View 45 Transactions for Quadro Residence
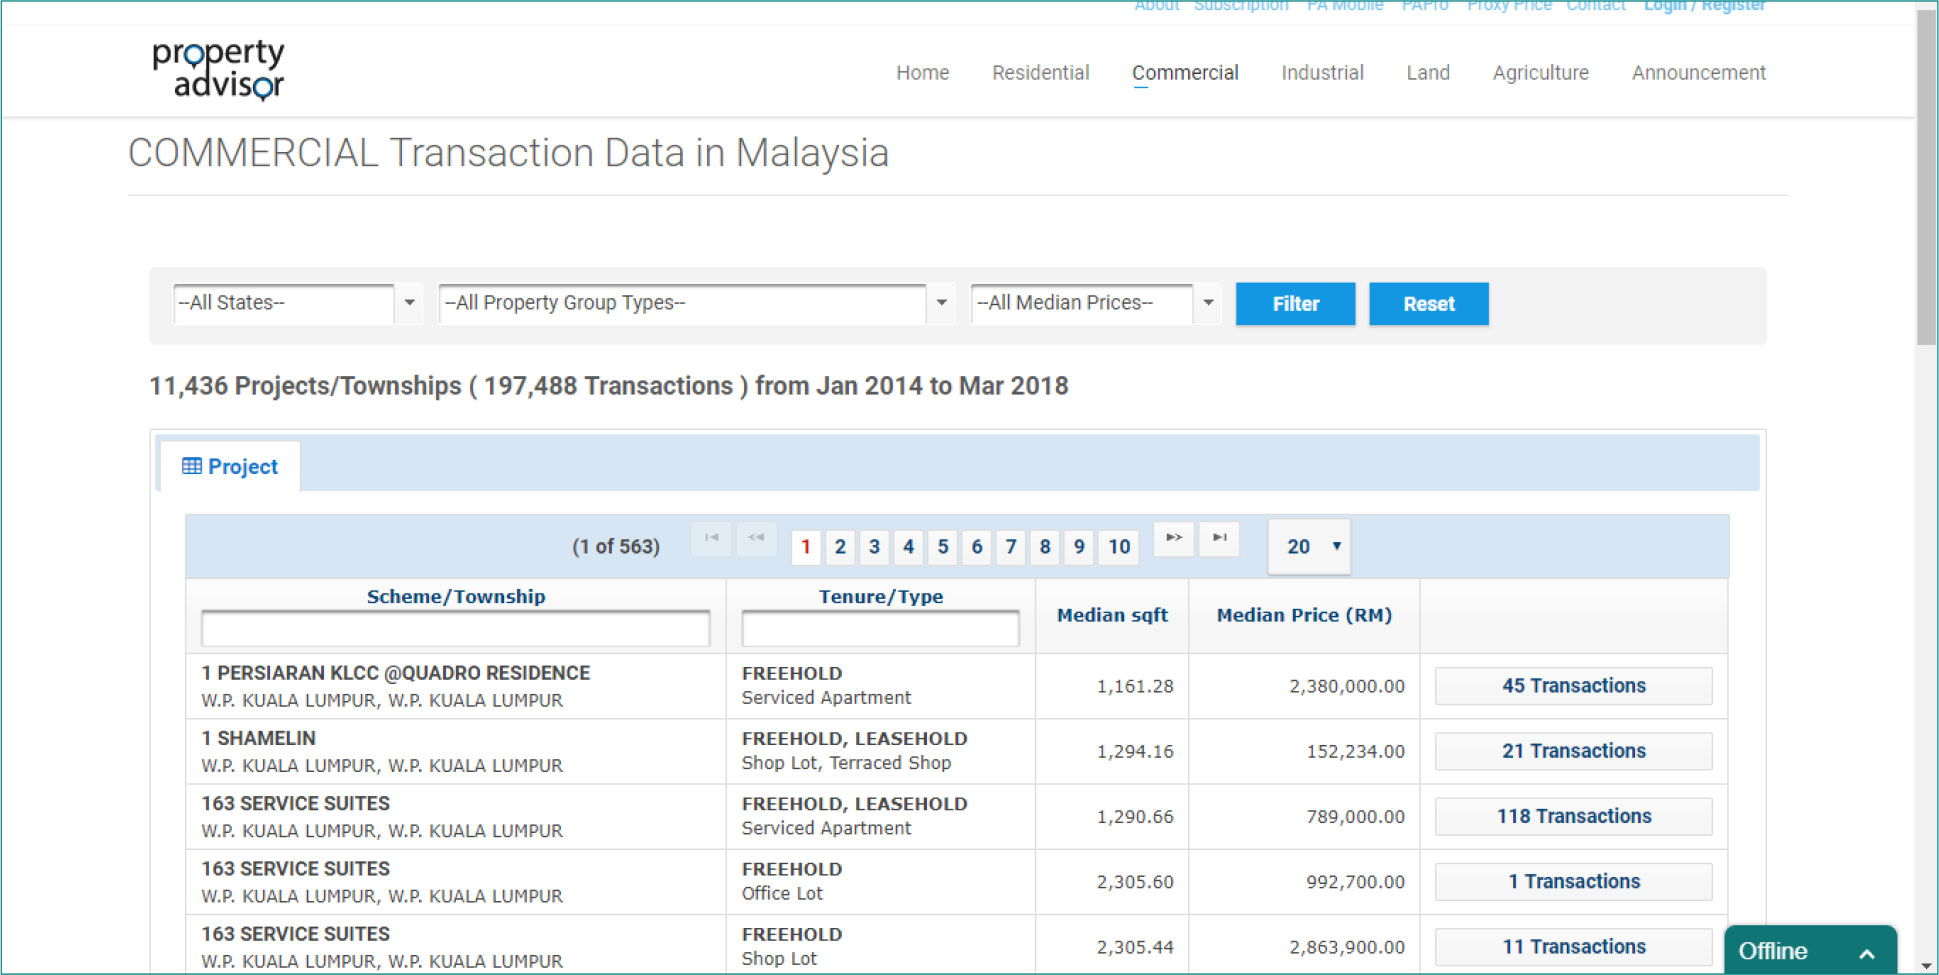1939x975 pixels. click(1573, 686)
